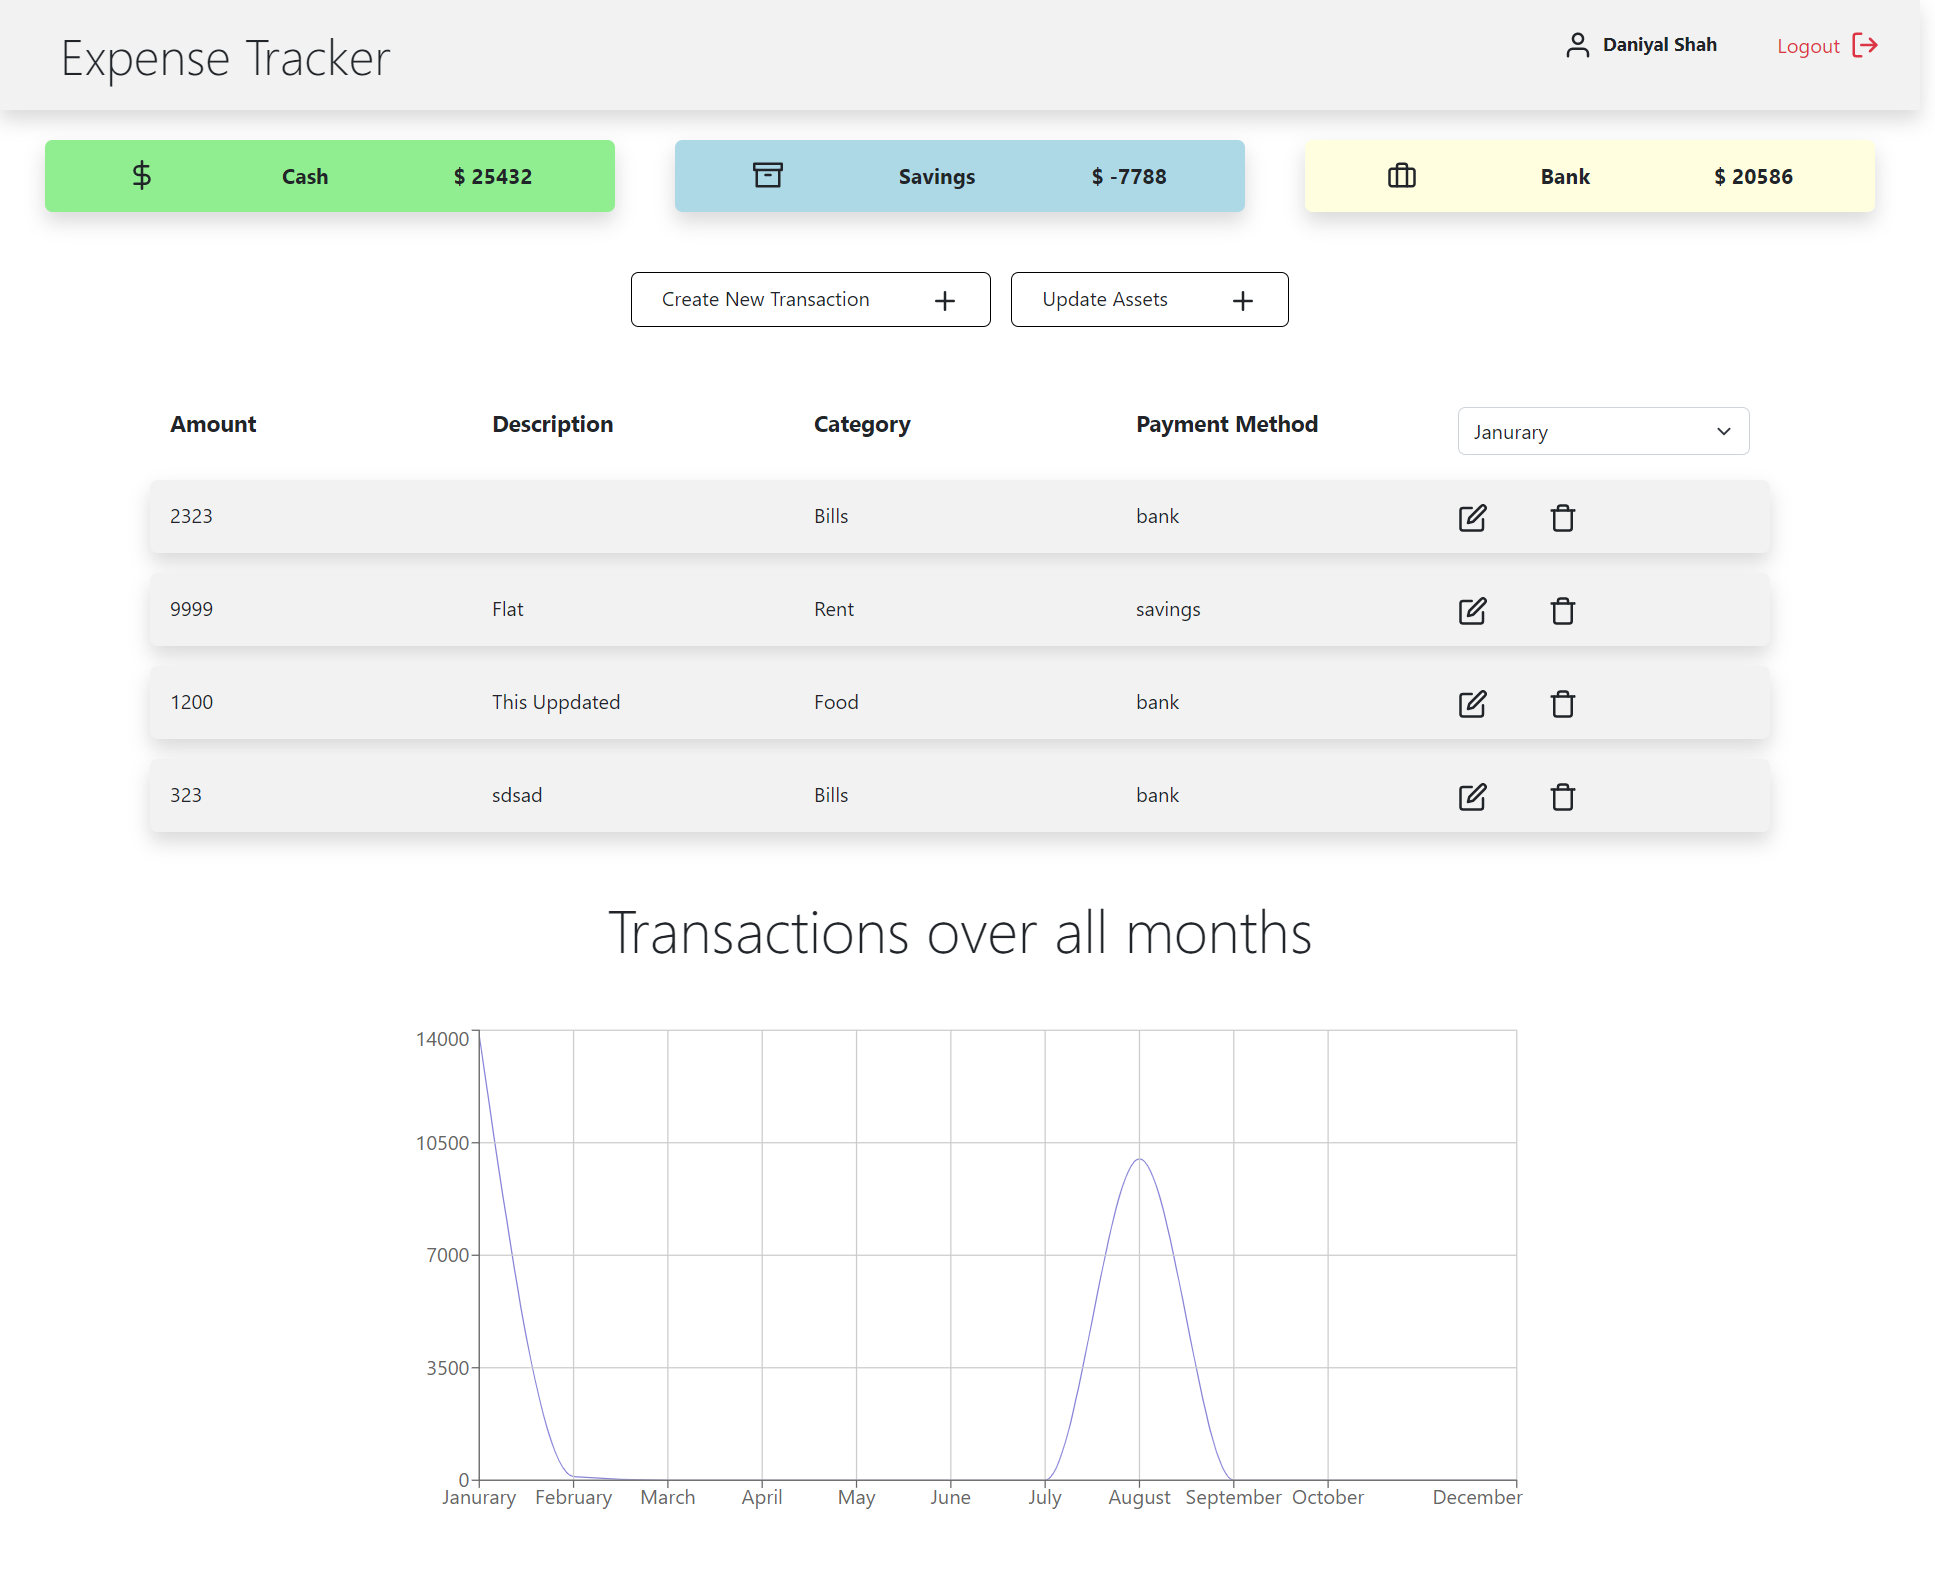Edit the Flat rent transaction
This screenshot has height=1583, width=1935.
pos(1472,611)
